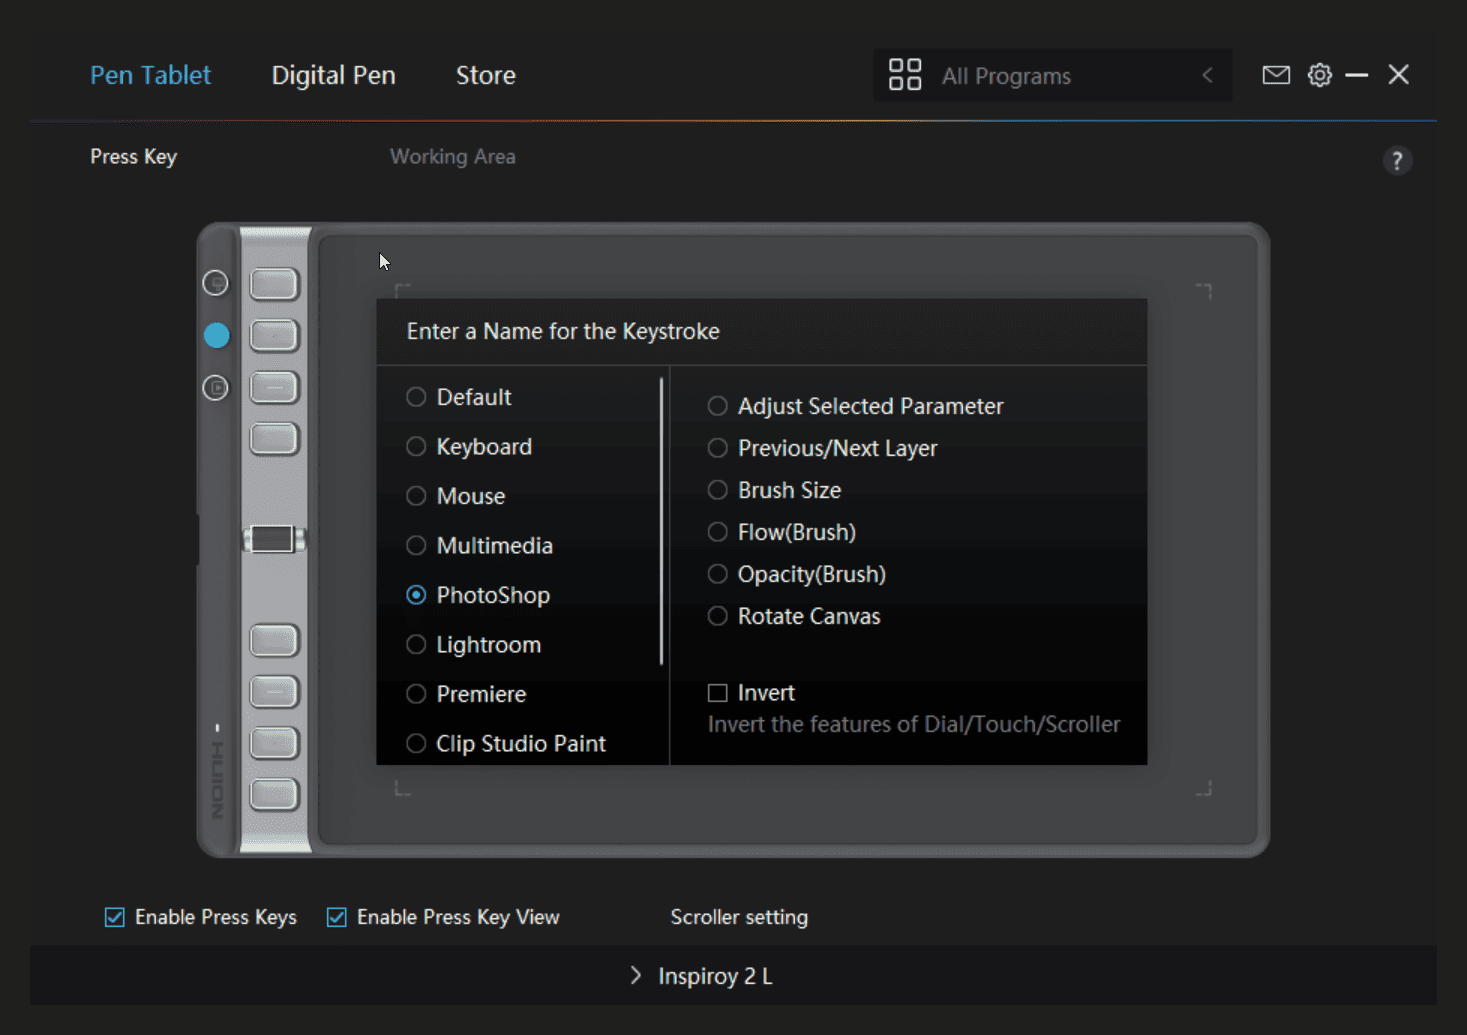Click the All Programs grid icon
This screenshot has height=1035, width=1467.
tap(904, 75)
